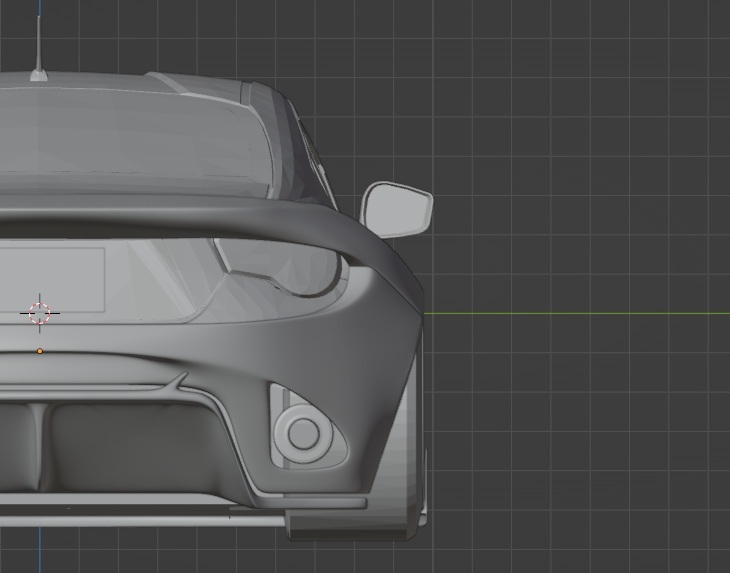The height and width of the screenshot is (573, 730).
Task: Click the orange object origin dot
Action: (40, 351)
